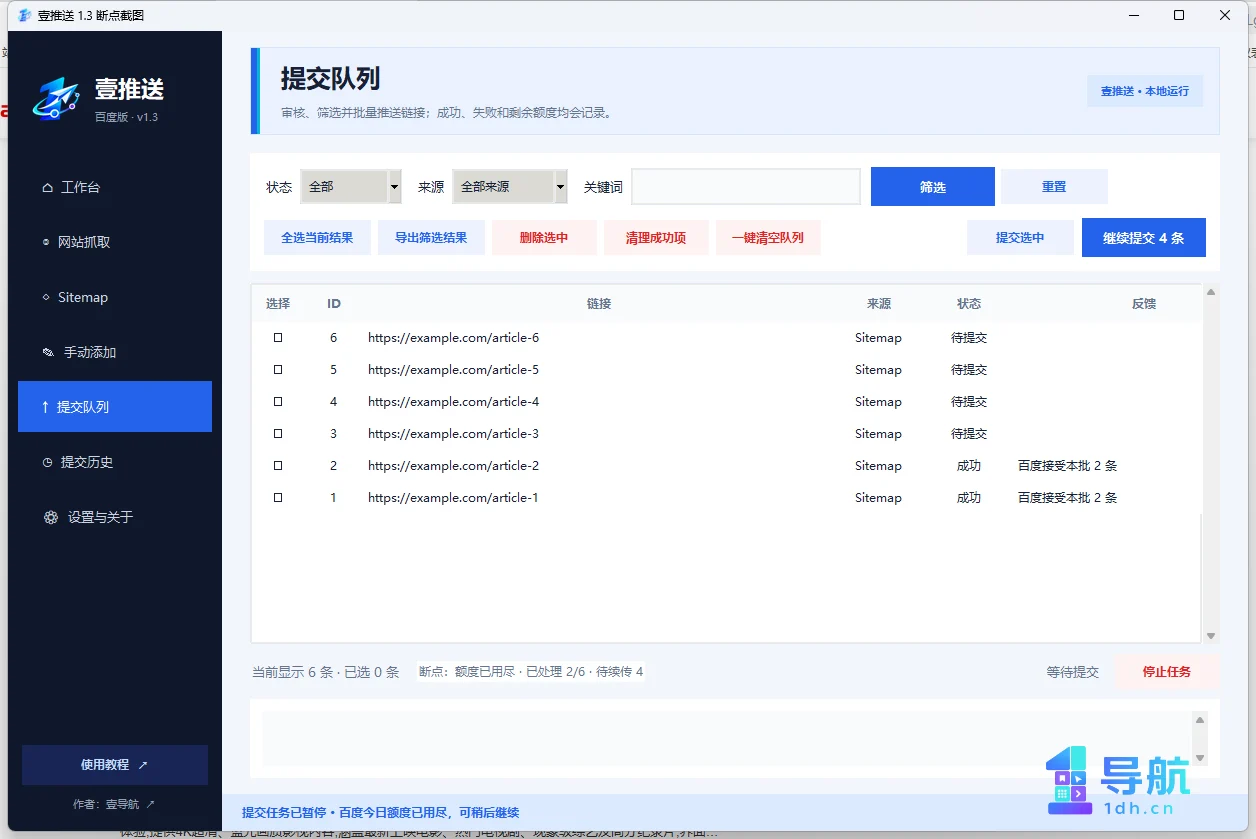Click queue table scrollbar up arrow
Viewport: 1256px width, 839px height.
coord(1211,292)
